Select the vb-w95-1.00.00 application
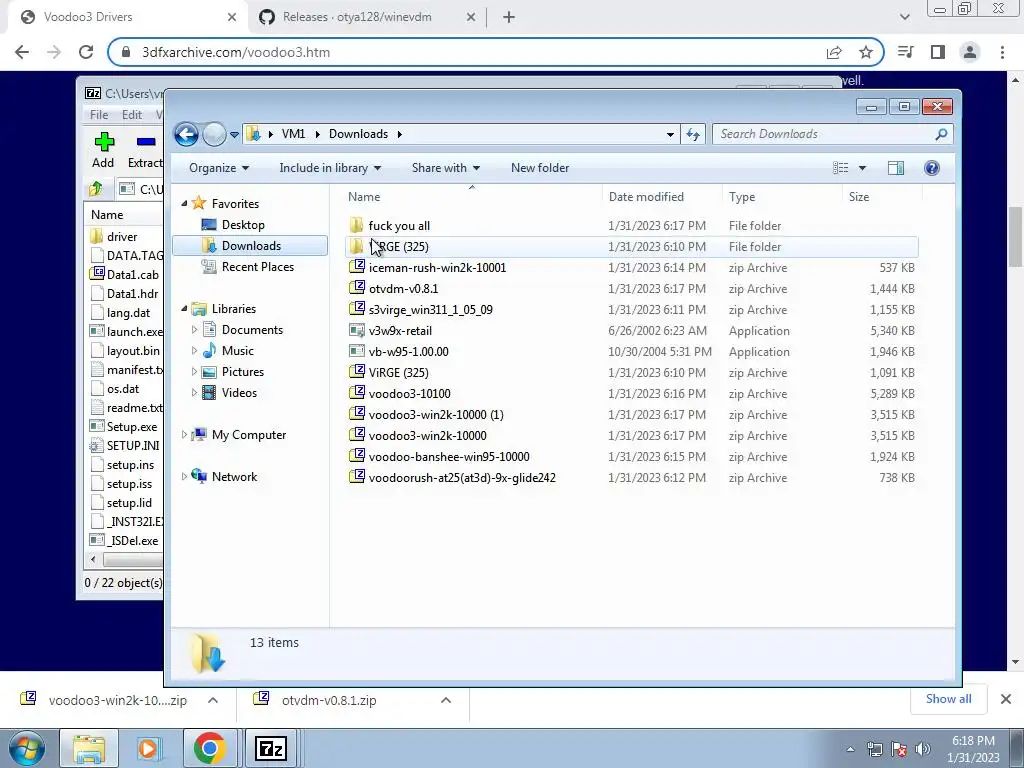 click(x=632, y=351)
